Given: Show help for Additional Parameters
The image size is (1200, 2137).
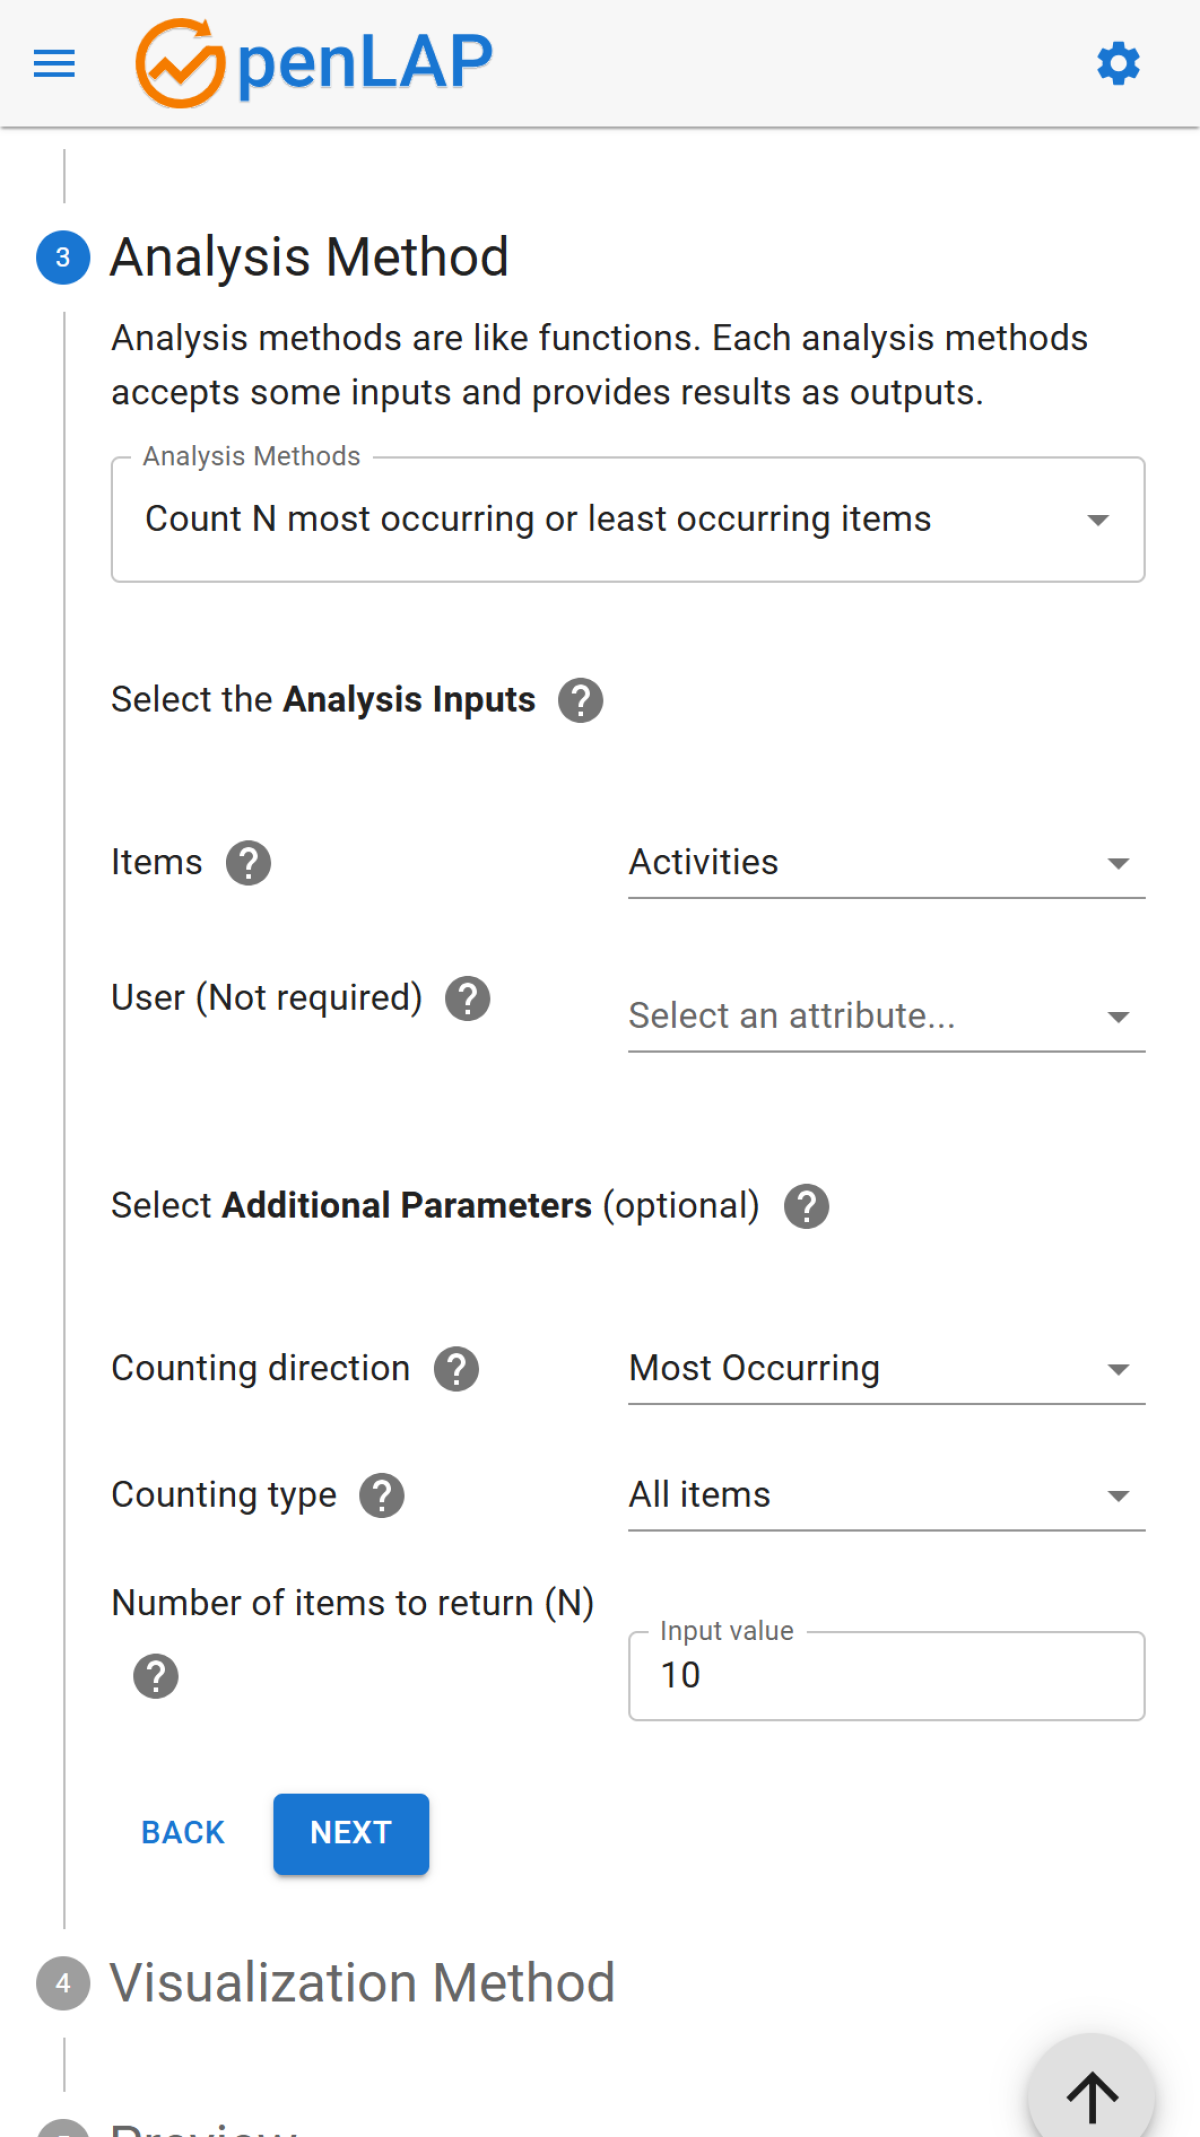Looking at the screenshot, I should pos(806,1206).
